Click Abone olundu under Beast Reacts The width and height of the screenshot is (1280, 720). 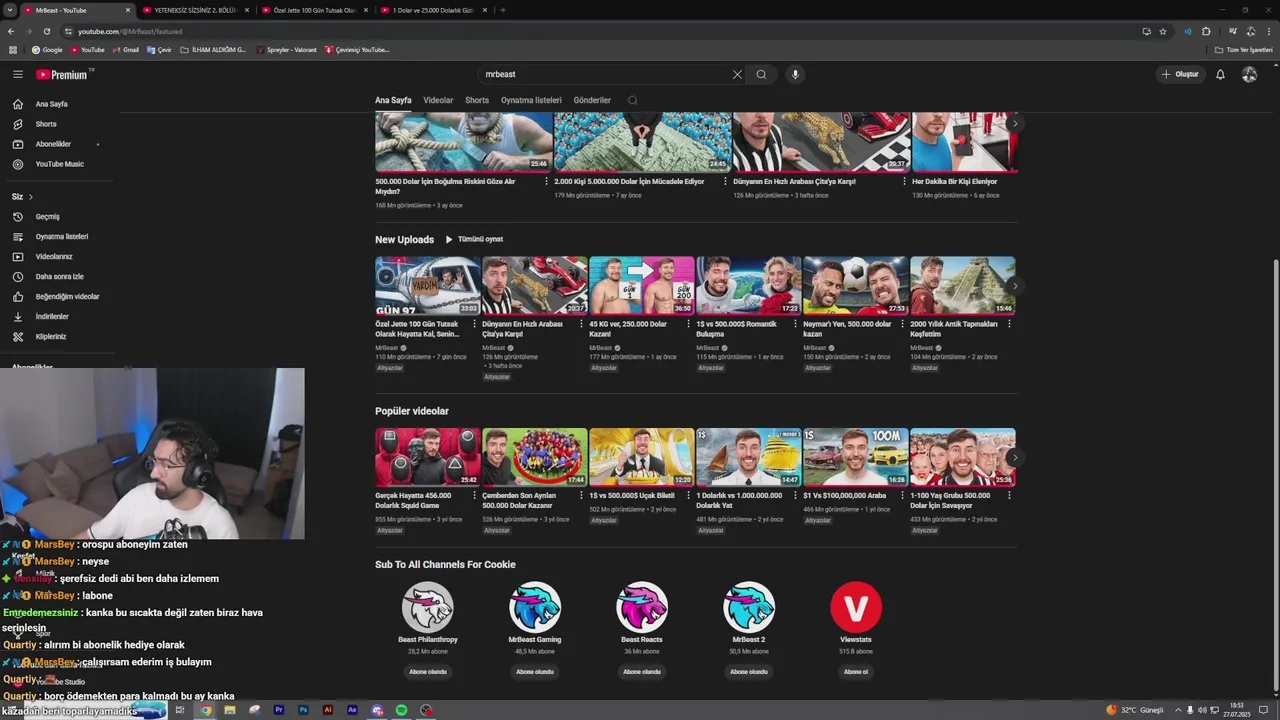(642, 672)
